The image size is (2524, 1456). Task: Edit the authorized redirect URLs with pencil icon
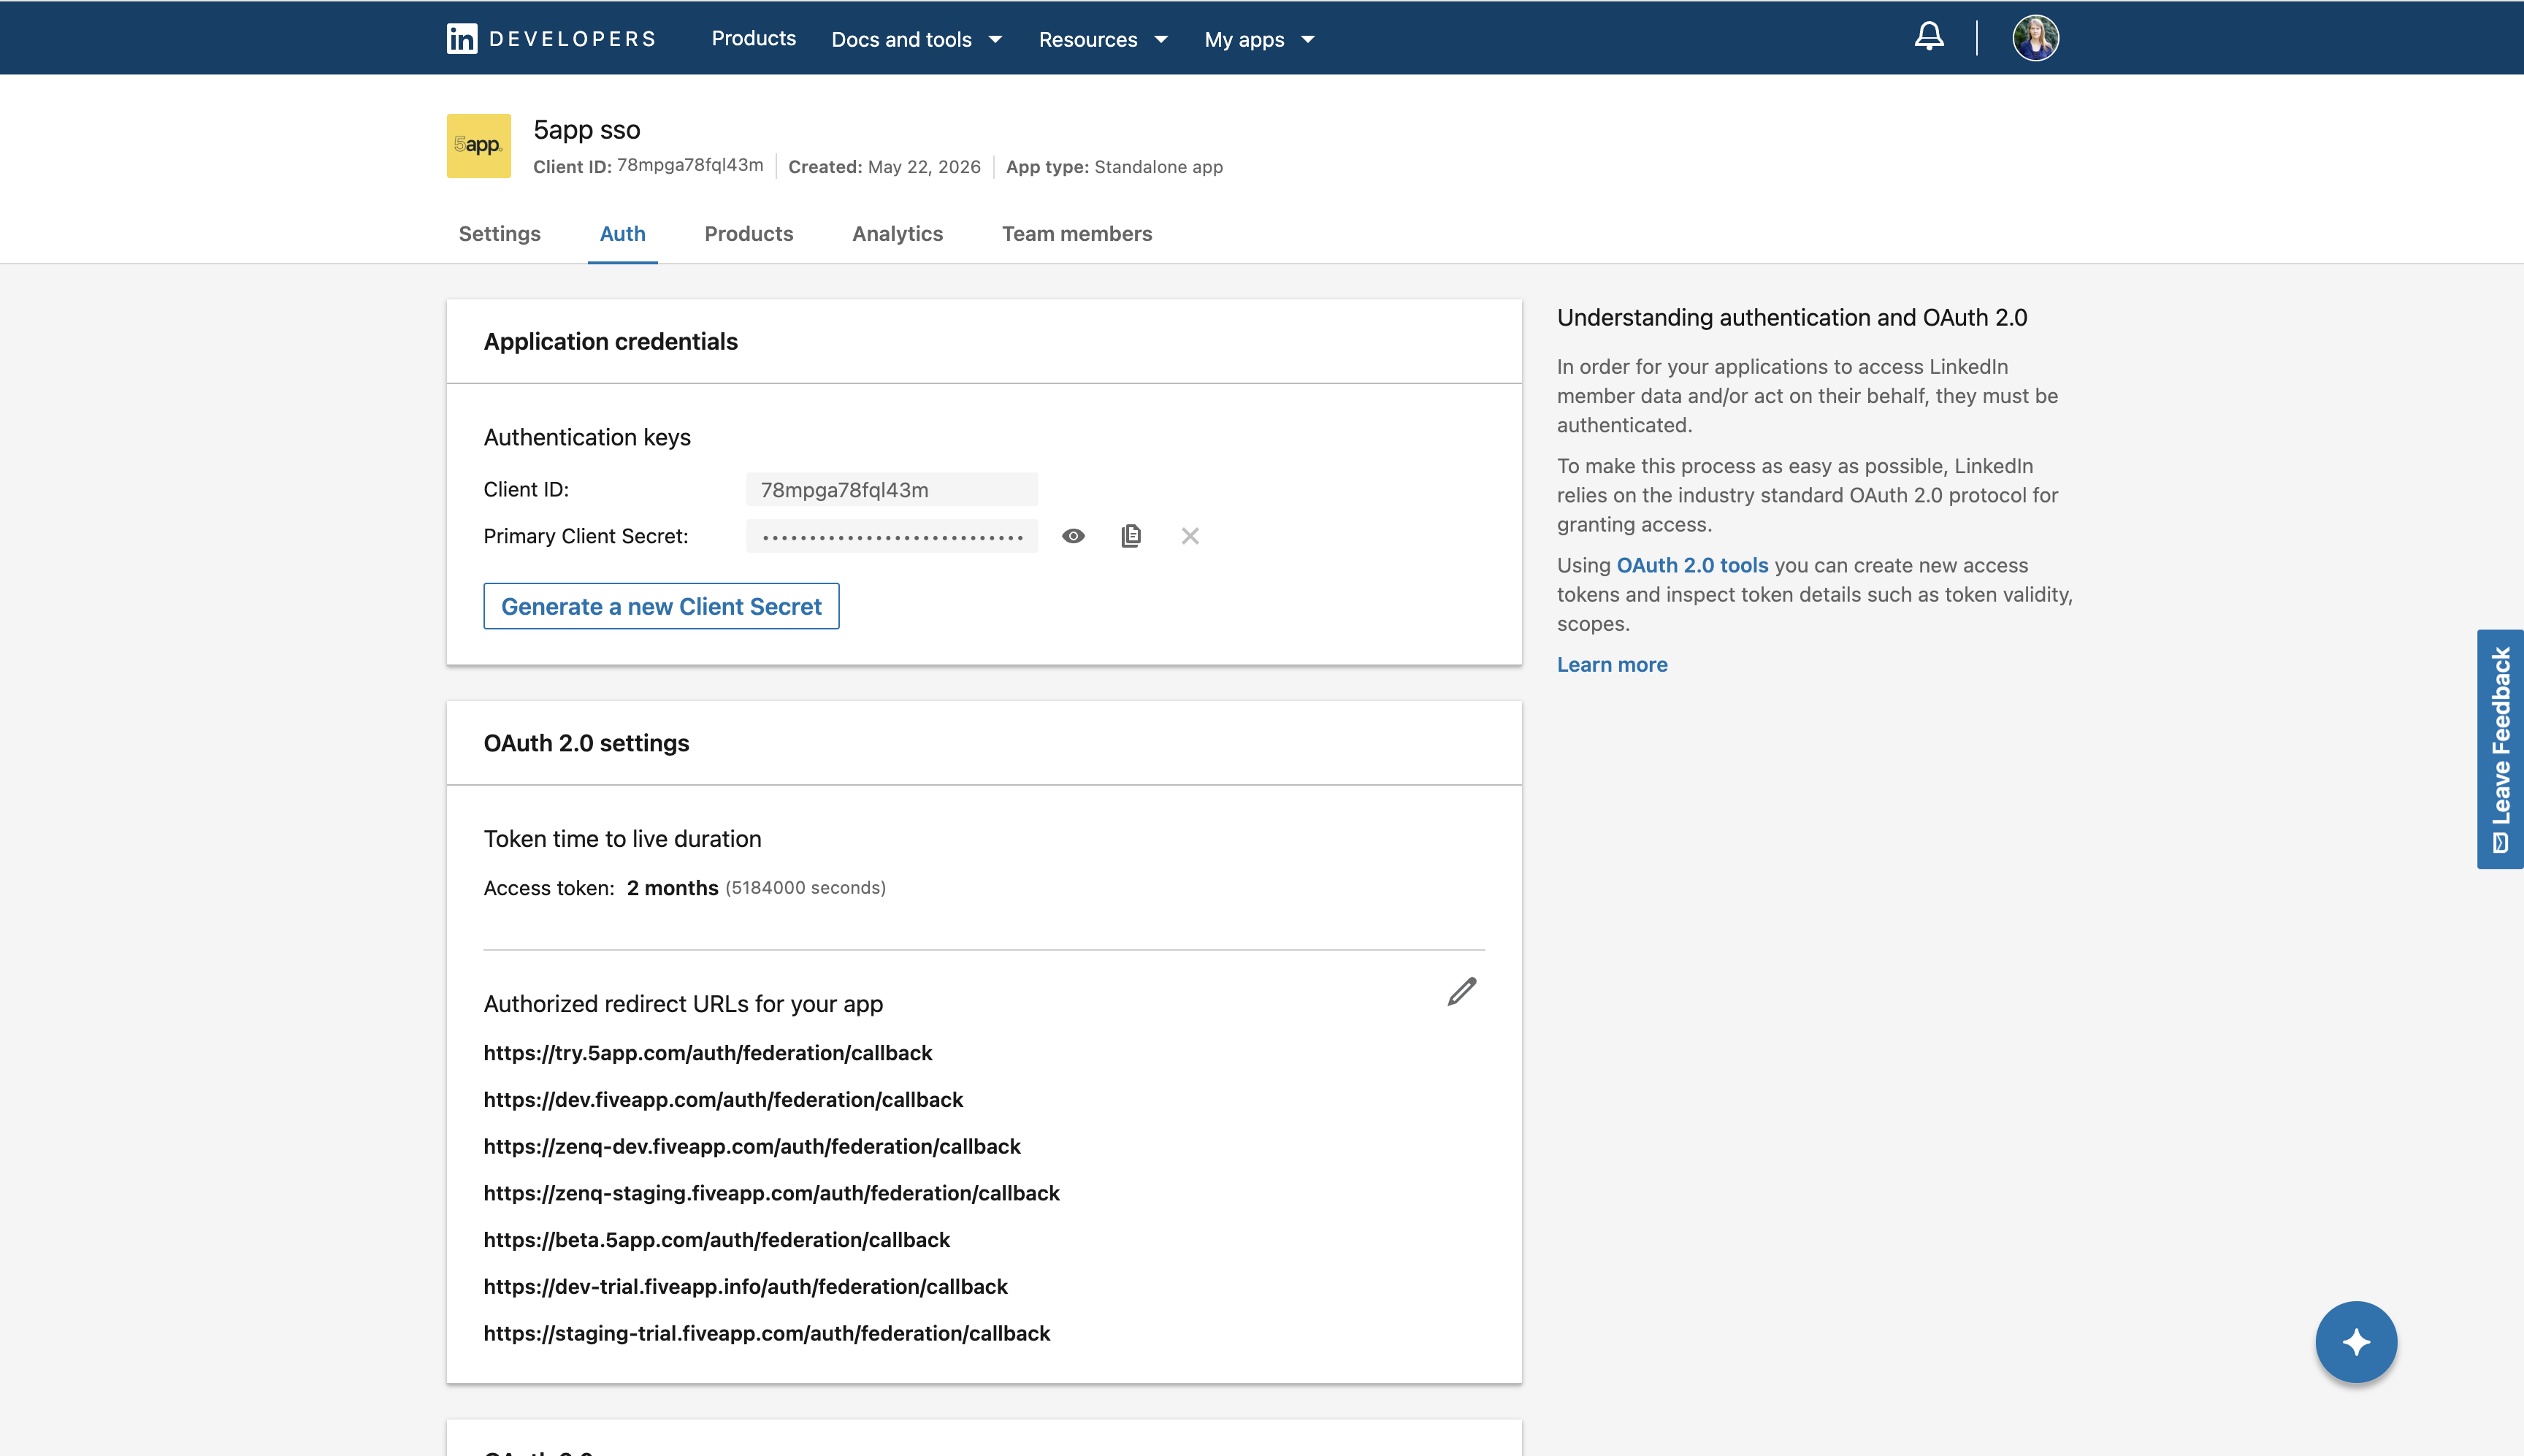tap(1462, 991)
